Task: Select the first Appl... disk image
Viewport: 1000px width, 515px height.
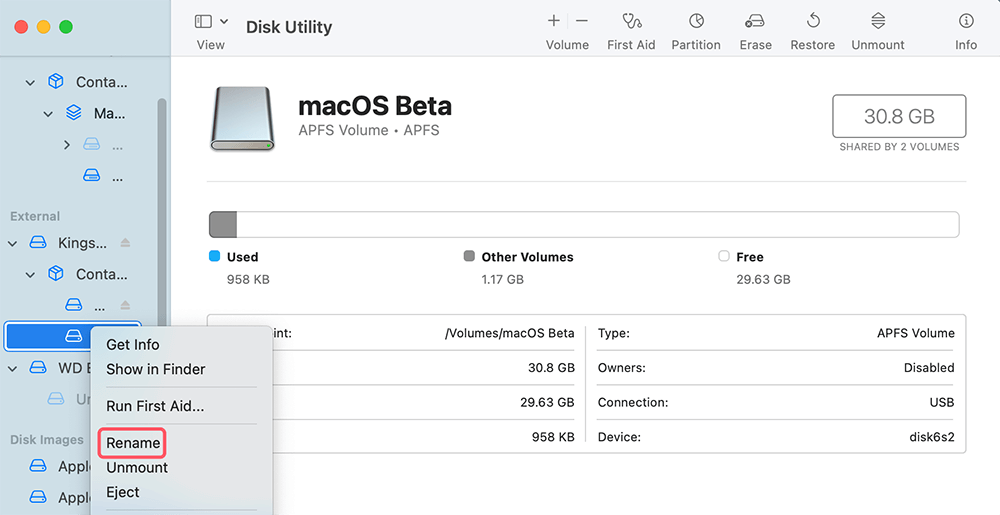Action: coord(38,466)
